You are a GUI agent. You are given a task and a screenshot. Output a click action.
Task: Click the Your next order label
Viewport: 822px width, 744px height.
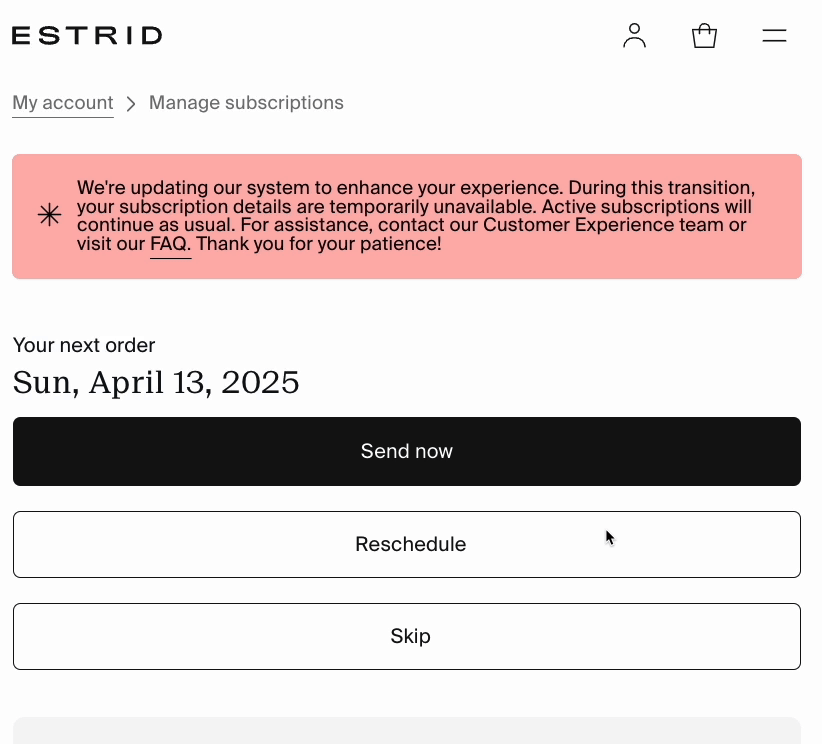point(84,345)
